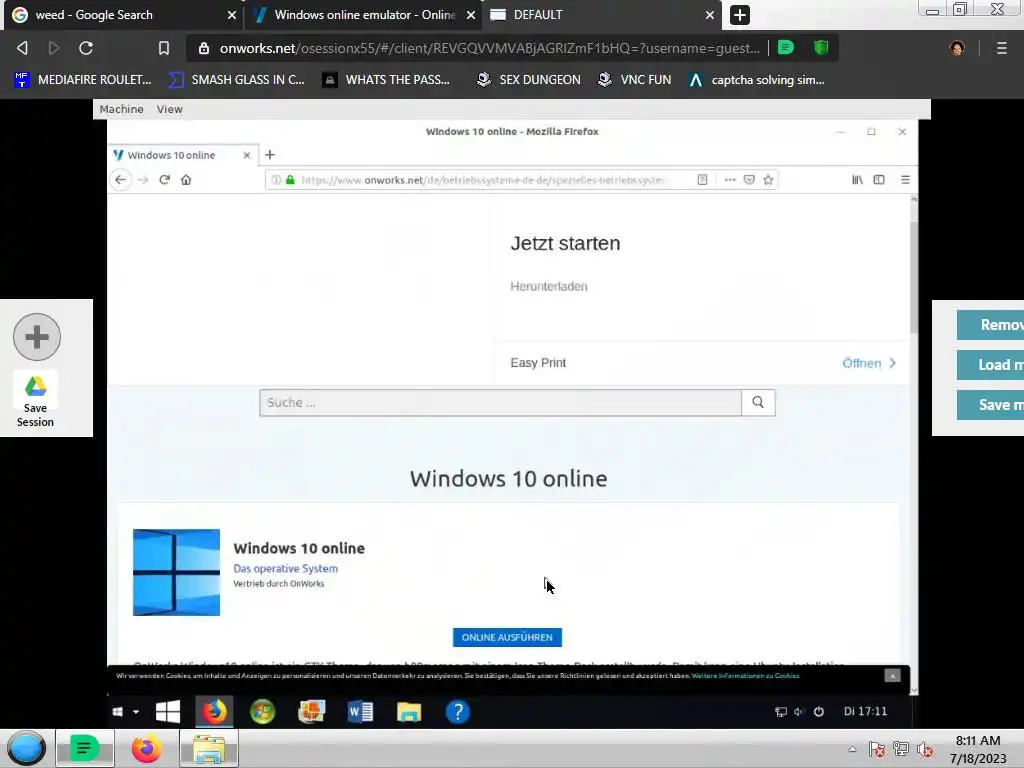Open emulated Firefox hamburger menu
This screenshot has height=768, width=1024.
tap(905, 180)
